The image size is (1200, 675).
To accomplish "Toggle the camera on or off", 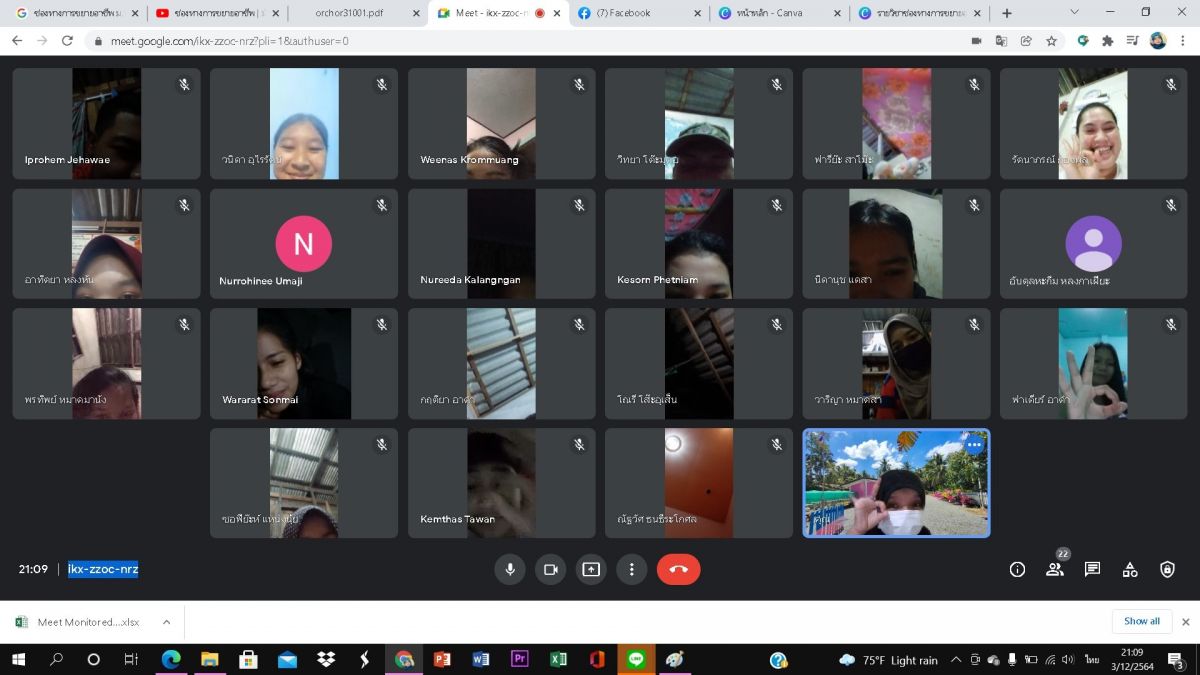I will coord(550,569).
